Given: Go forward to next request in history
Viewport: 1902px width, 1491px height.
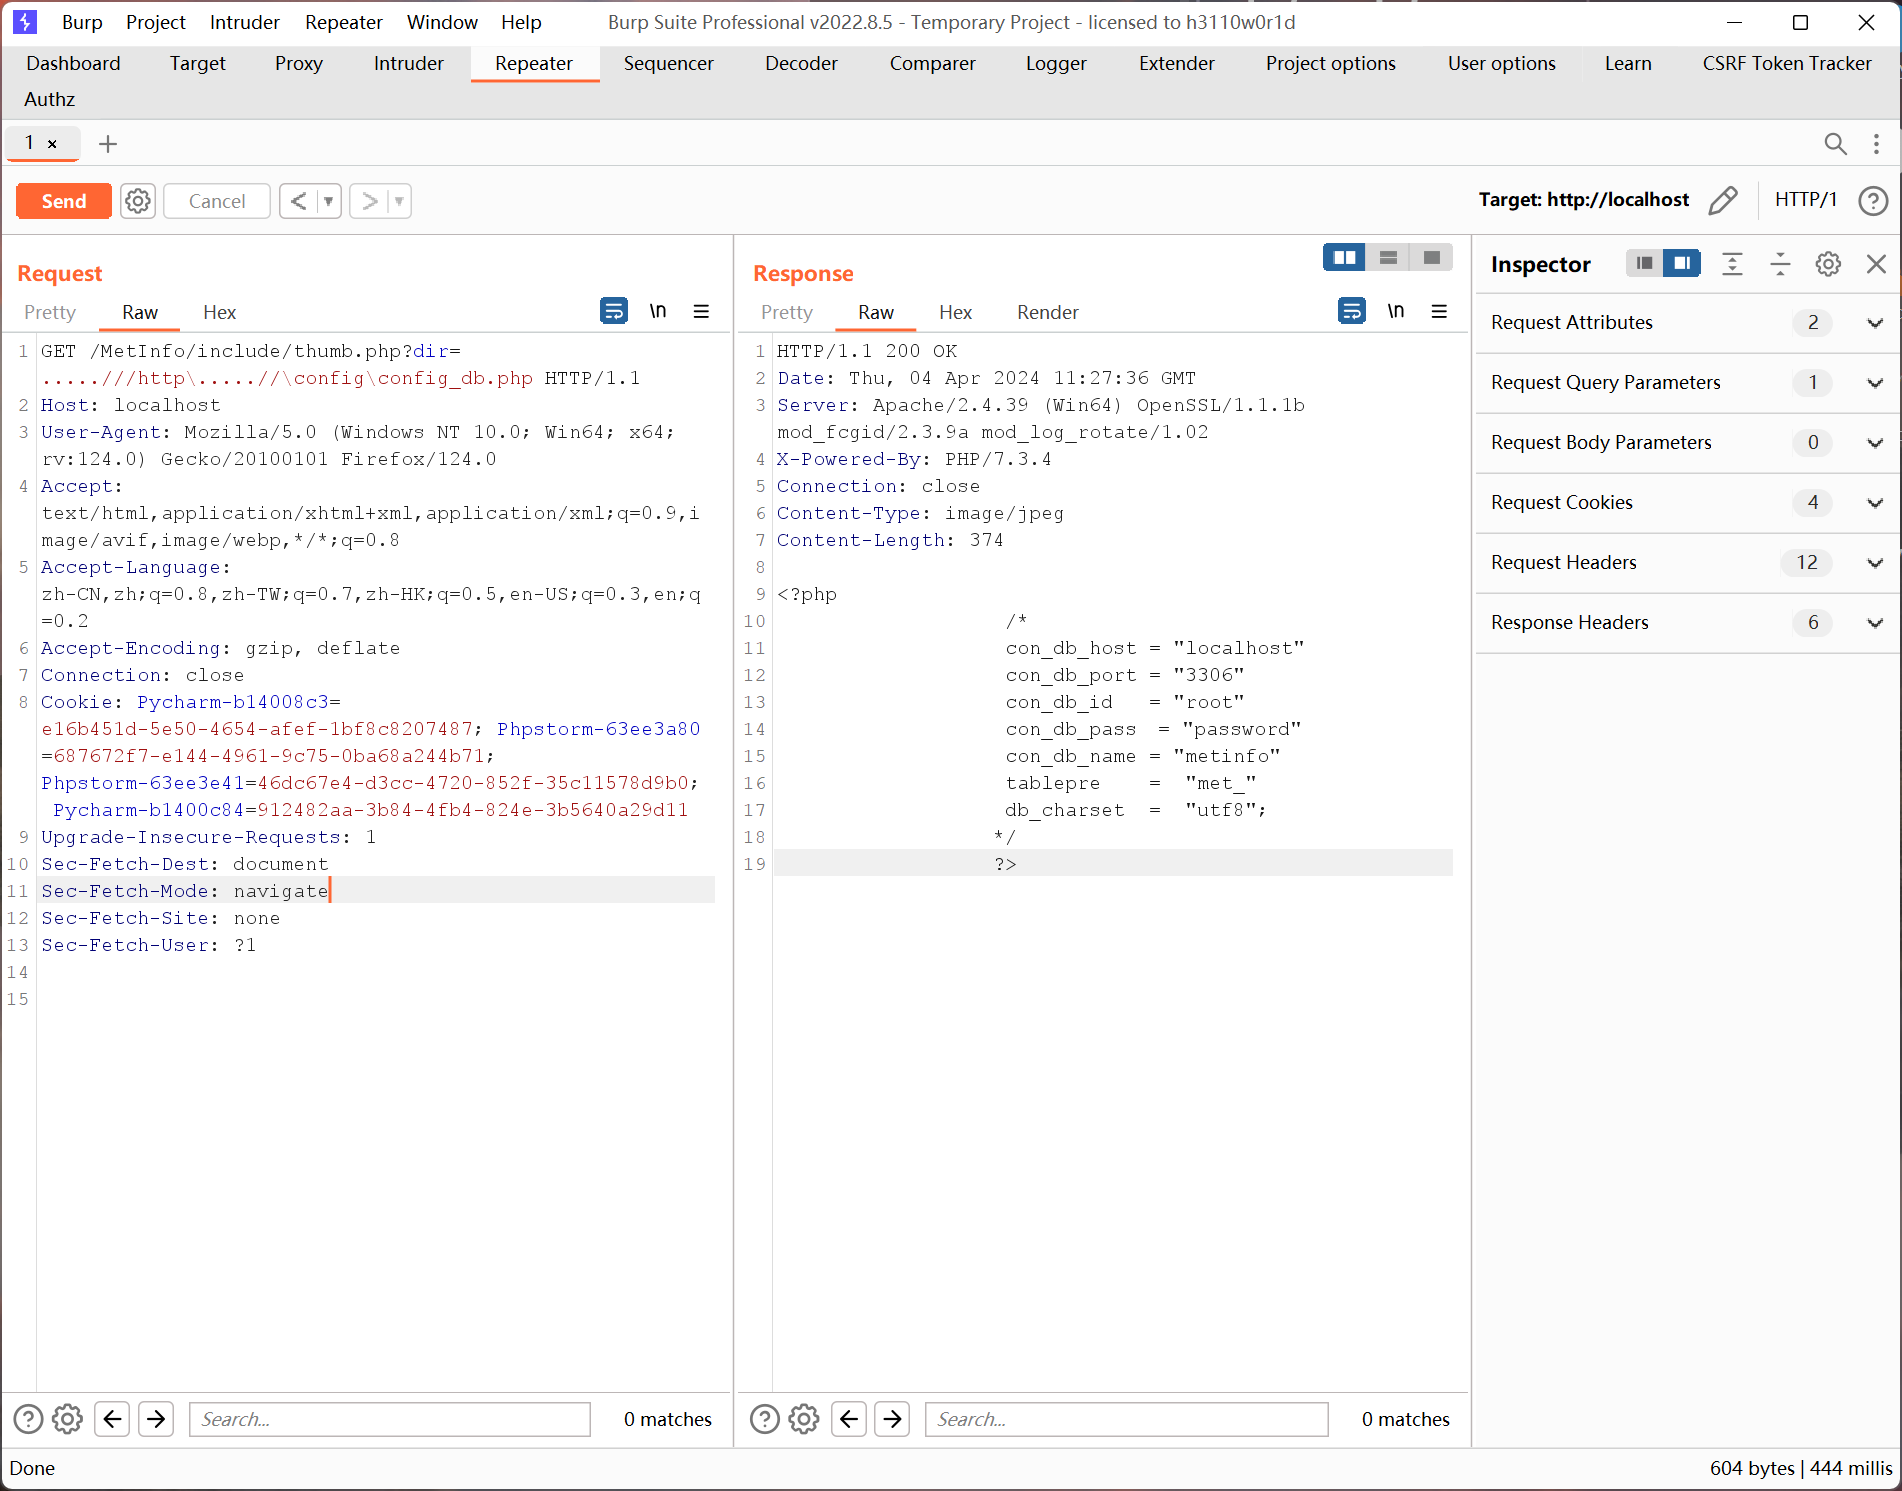Looking at the screenshot, I should pyautogui.click(x=369, y=201).
